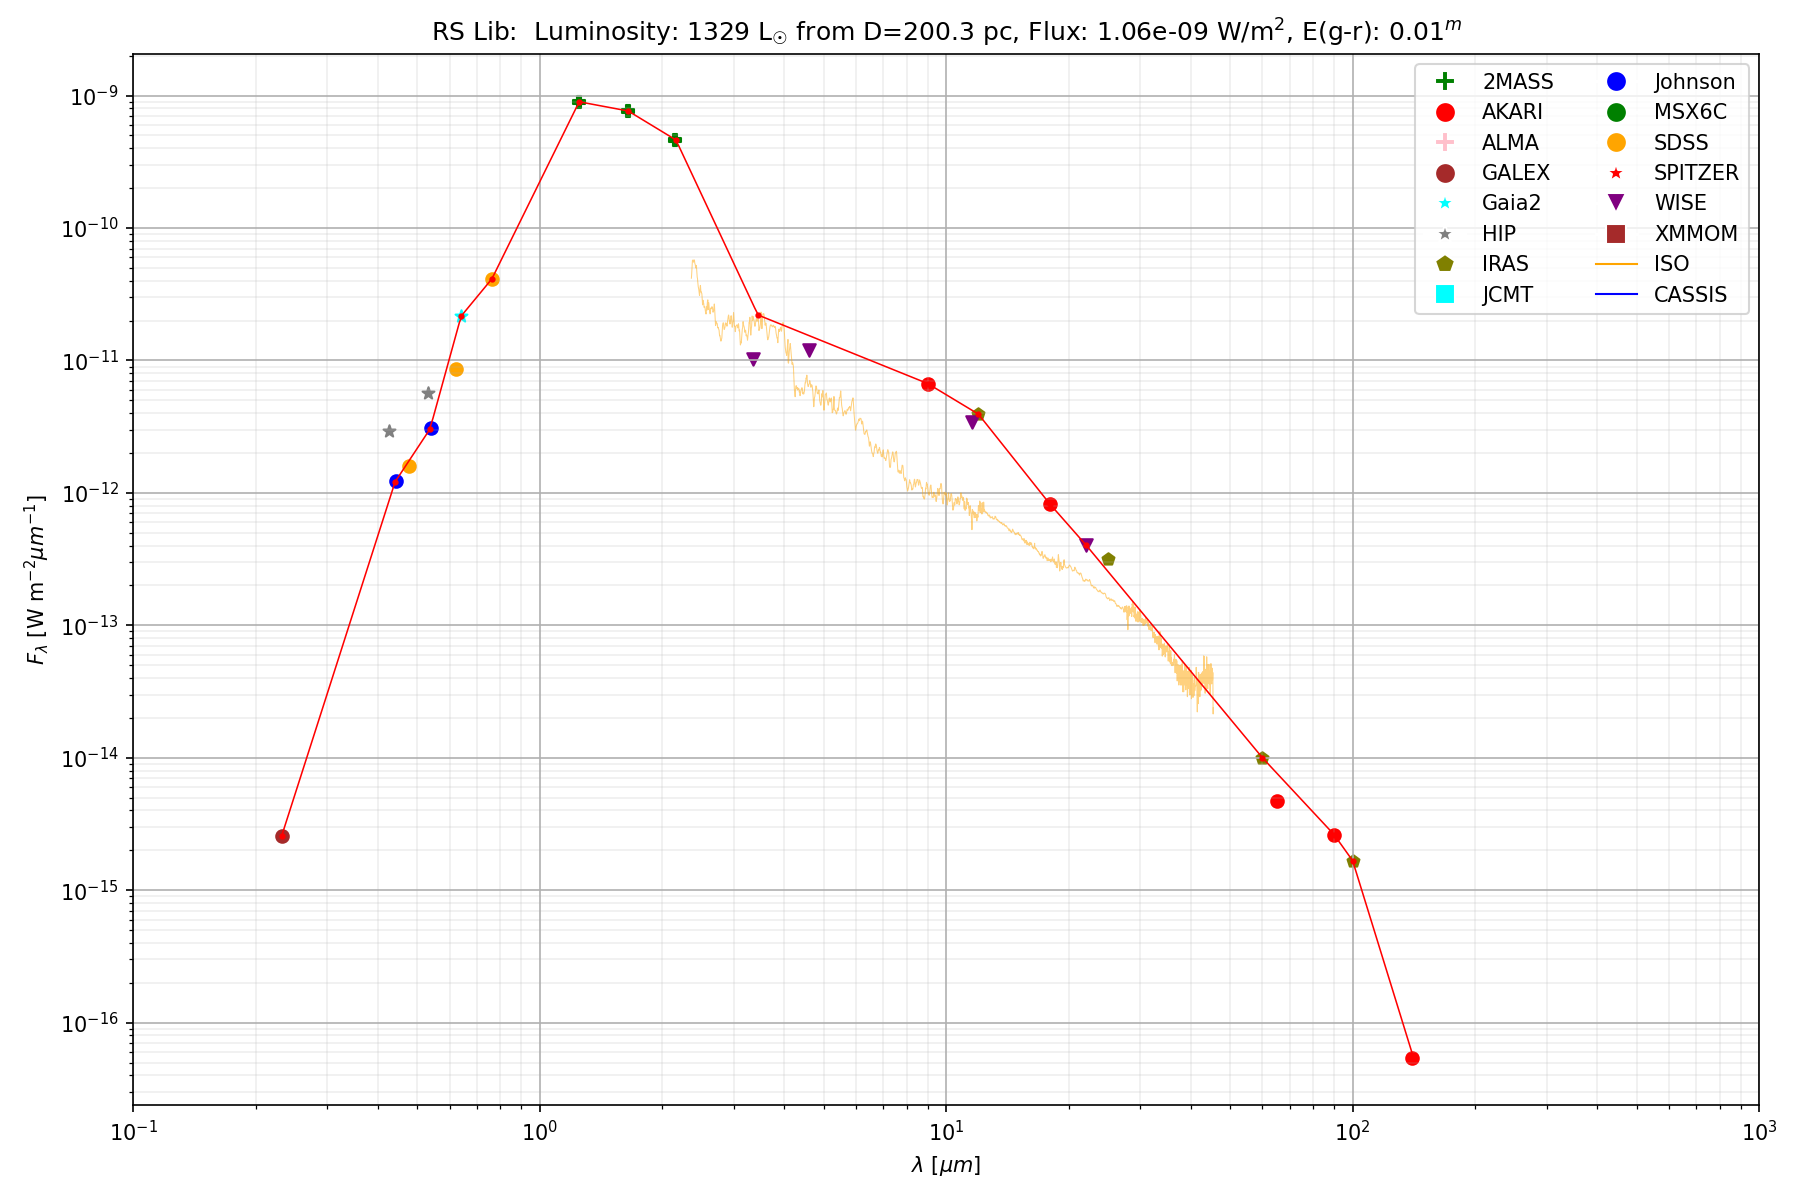
Task: Click the plot title starting with RS Lib
Action: 946,31
